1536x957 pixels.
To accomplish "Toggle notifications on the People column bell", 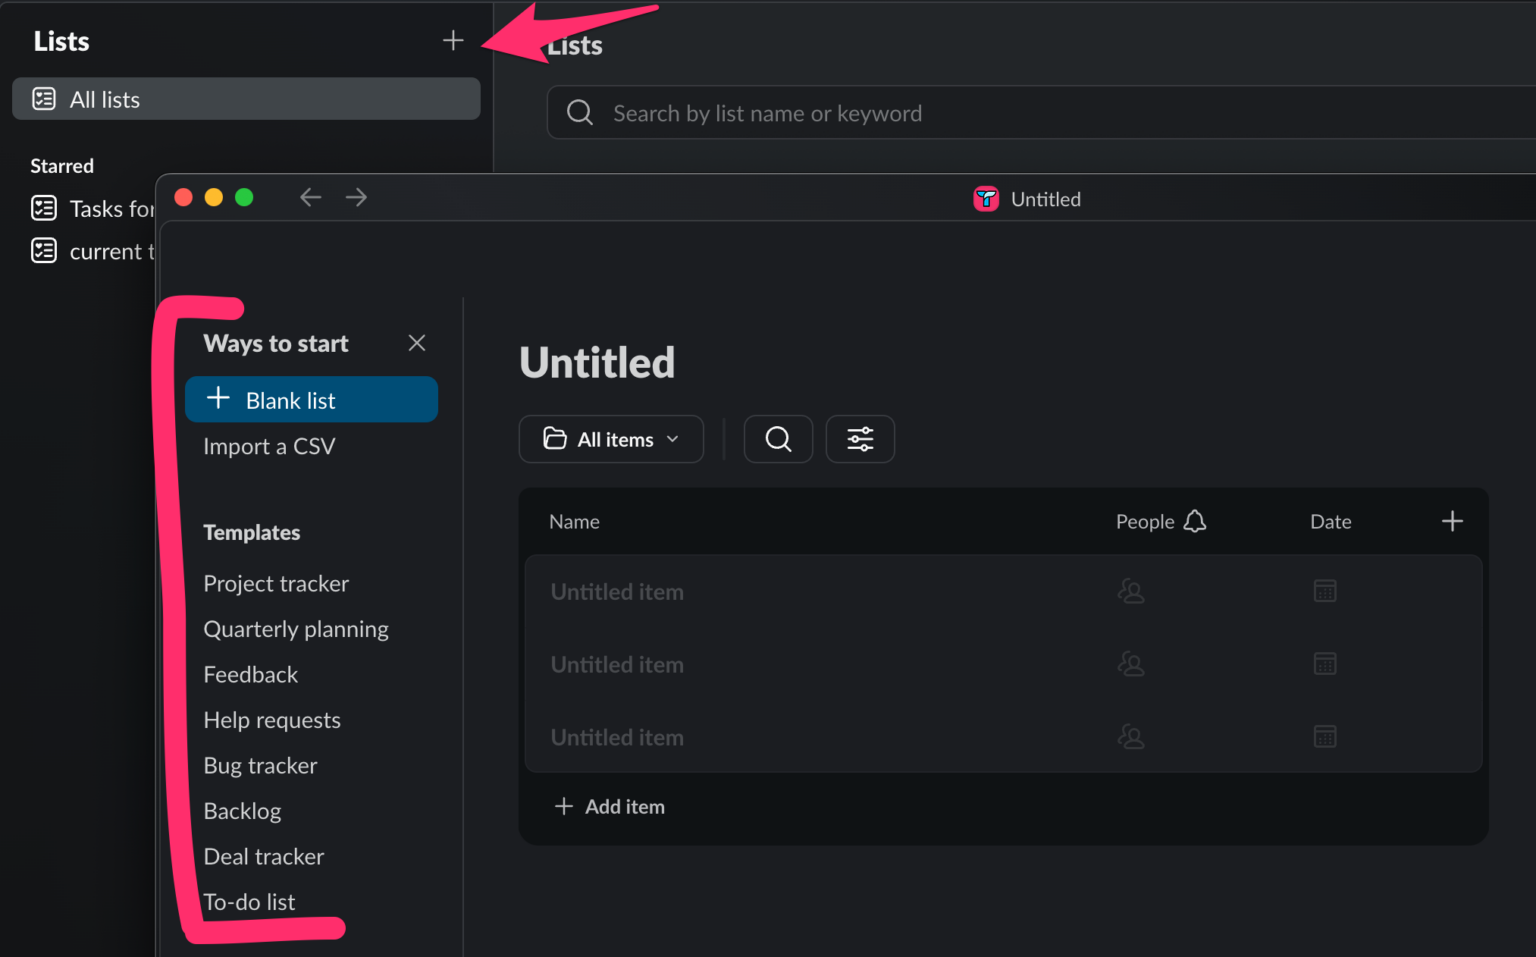I will pyautogui.click(x=1196, y=521).
